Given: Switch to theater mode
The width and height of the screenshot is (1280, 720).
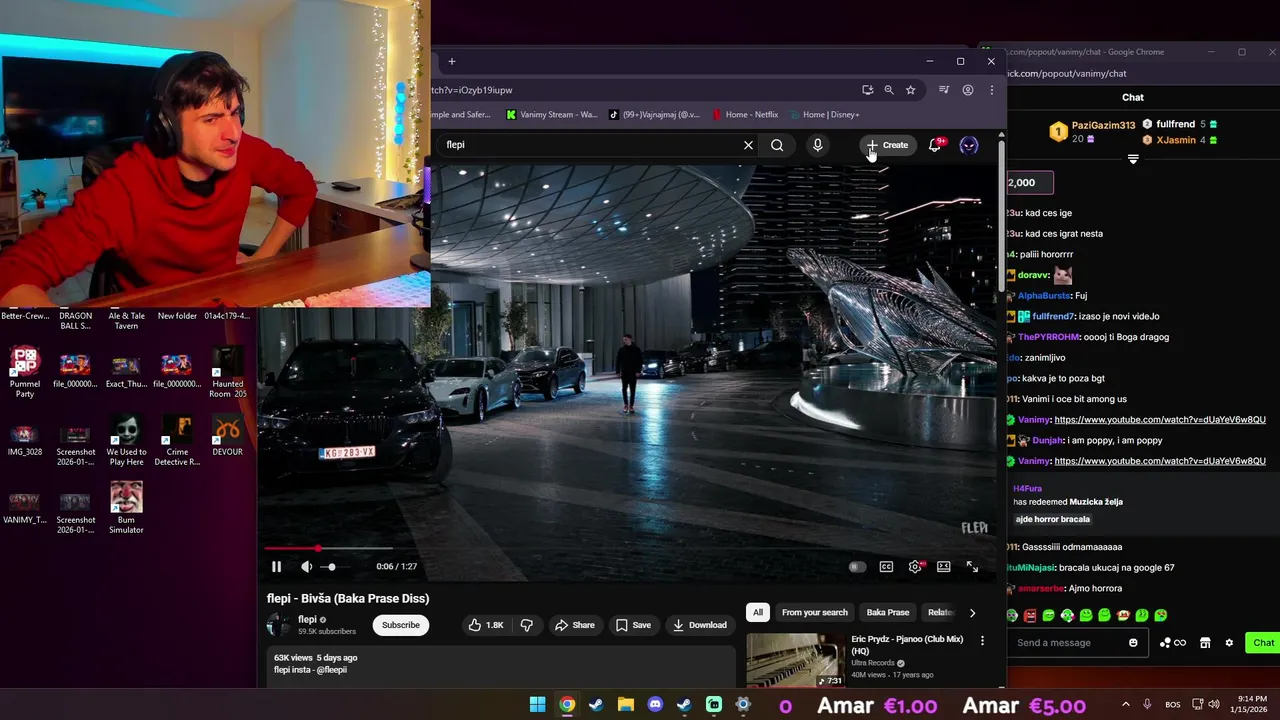Looking at the screenshot, I should coord(943,567).
